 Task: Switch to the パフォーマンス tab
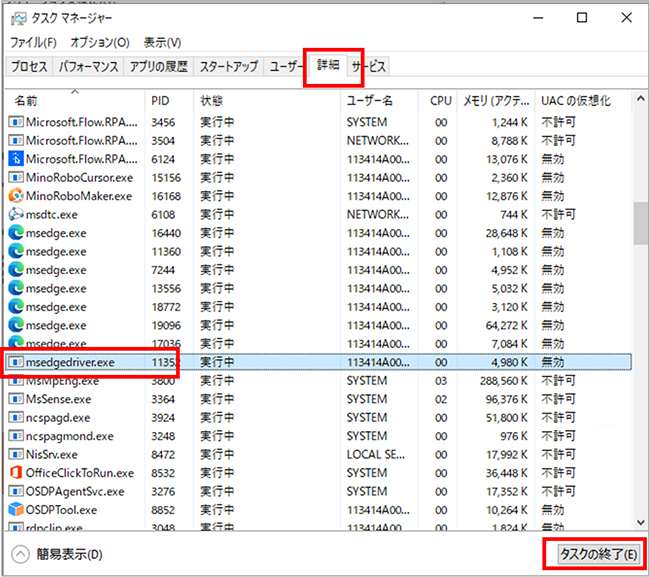click(89, 67)
